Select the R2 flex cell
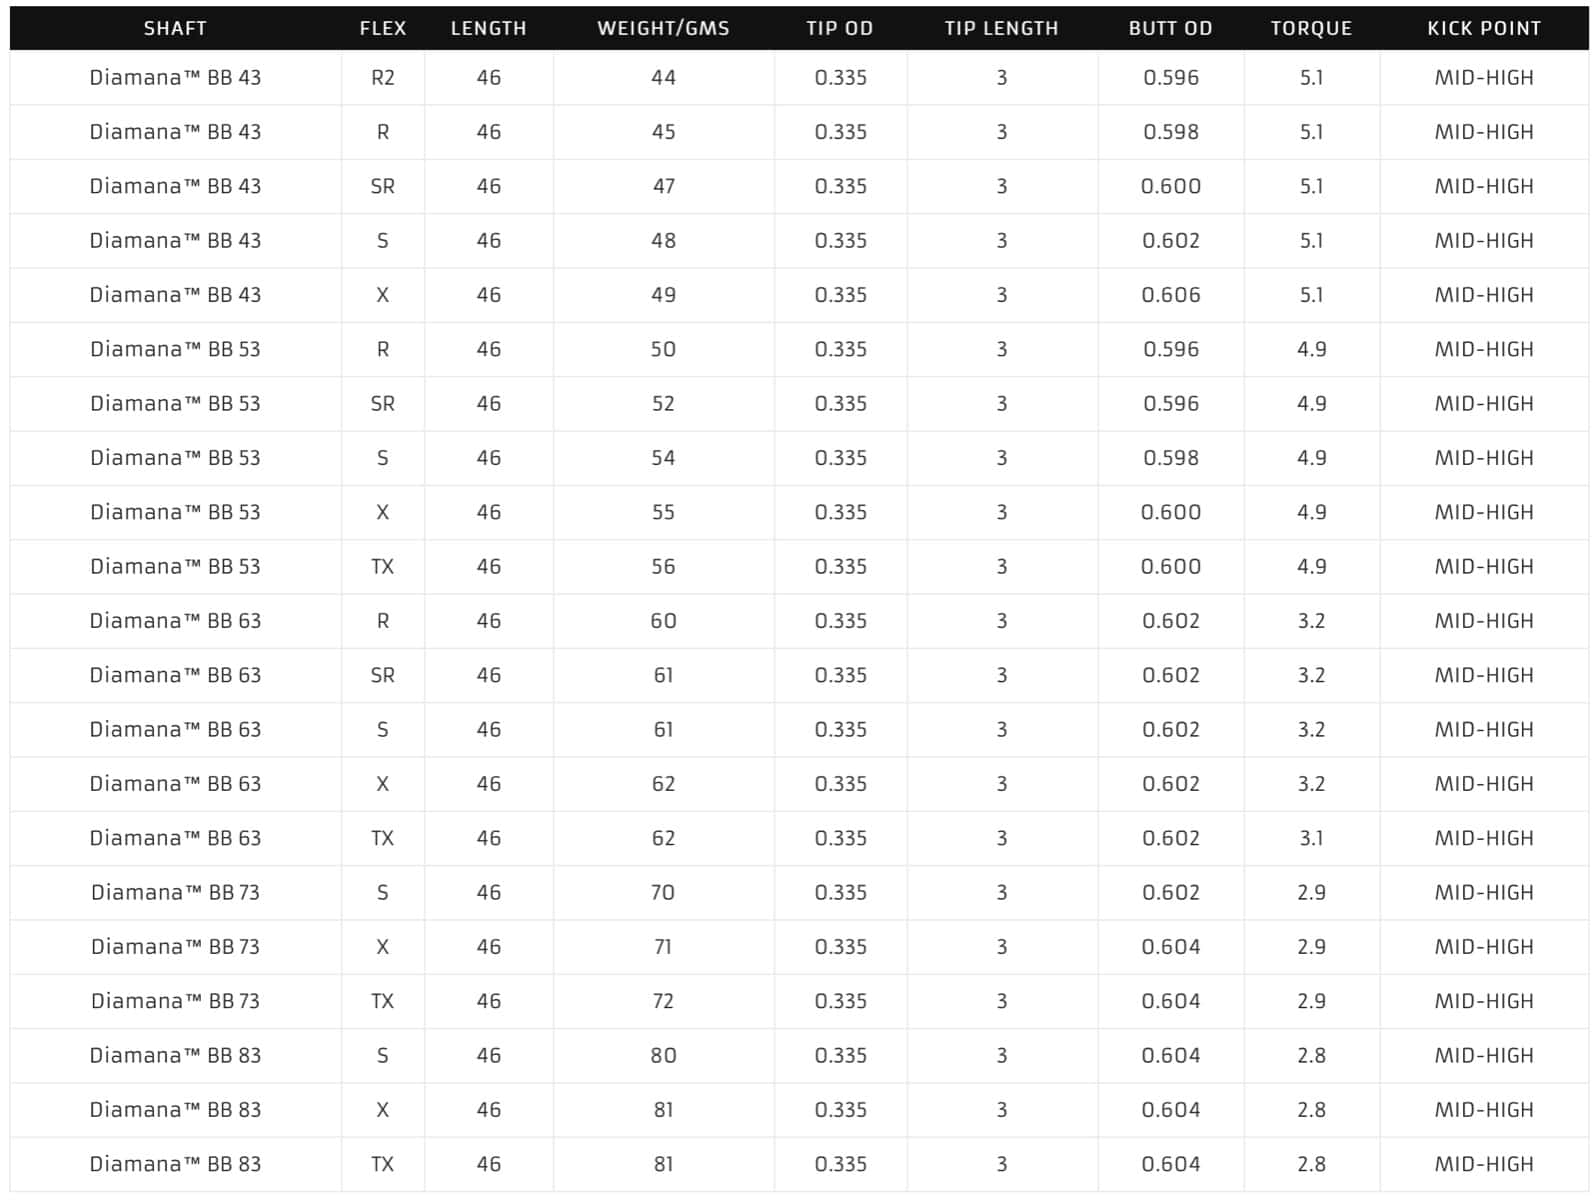The height and width of the screenshot is (1200, 1593). tap(383, 78)
